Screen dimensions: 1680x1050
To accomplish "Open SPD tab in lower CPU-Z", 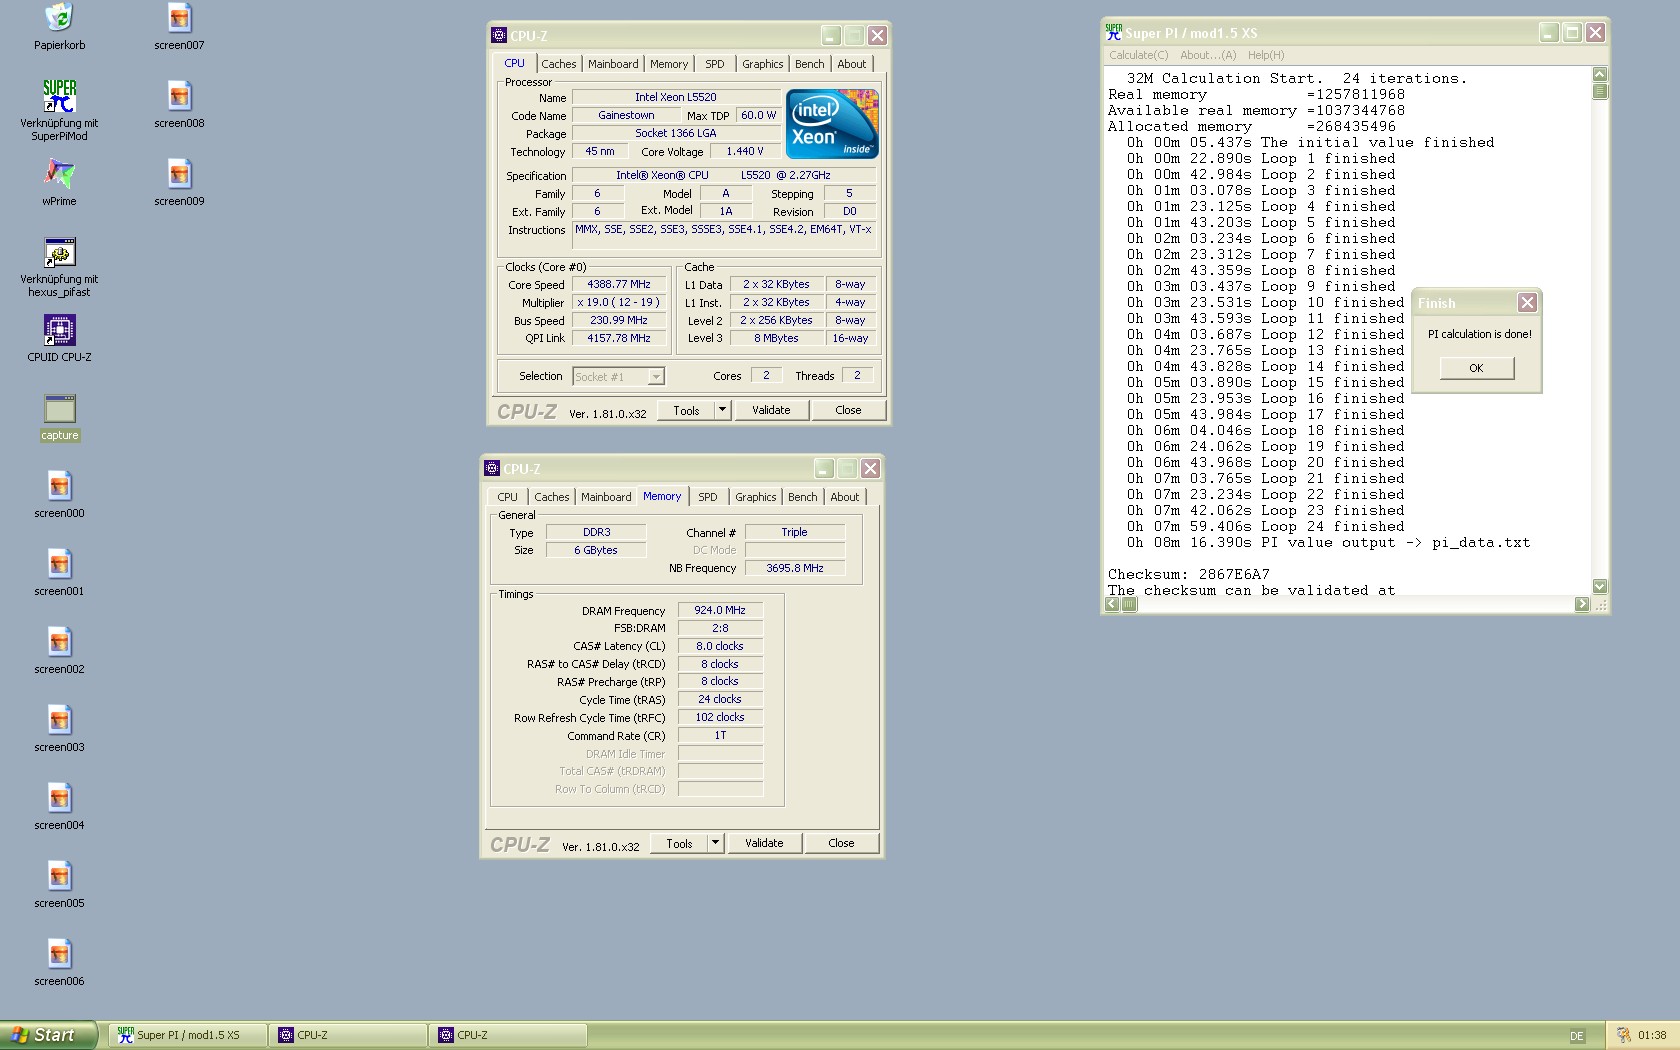I will tap(708, 497).
